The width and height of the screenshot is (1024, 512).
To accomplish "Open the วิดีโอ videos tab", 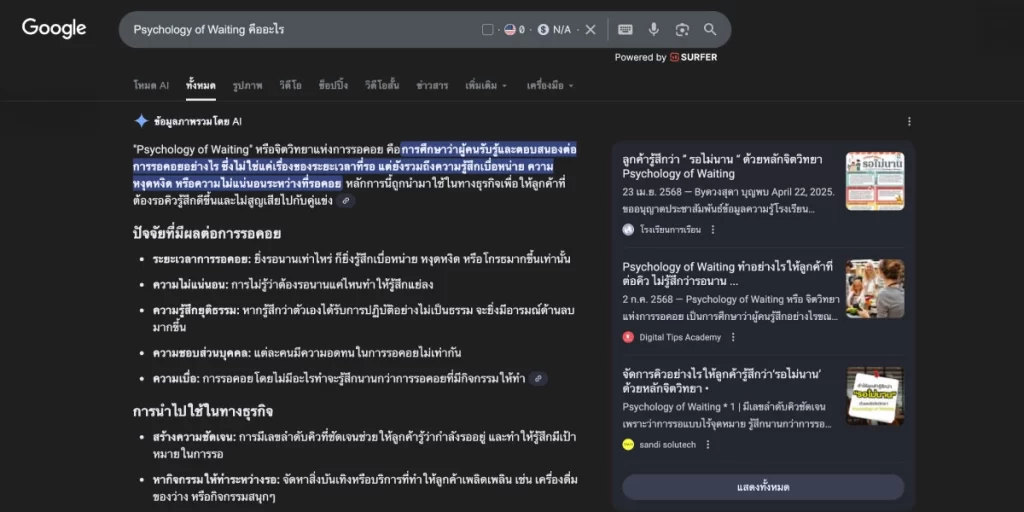I will 290,86.
